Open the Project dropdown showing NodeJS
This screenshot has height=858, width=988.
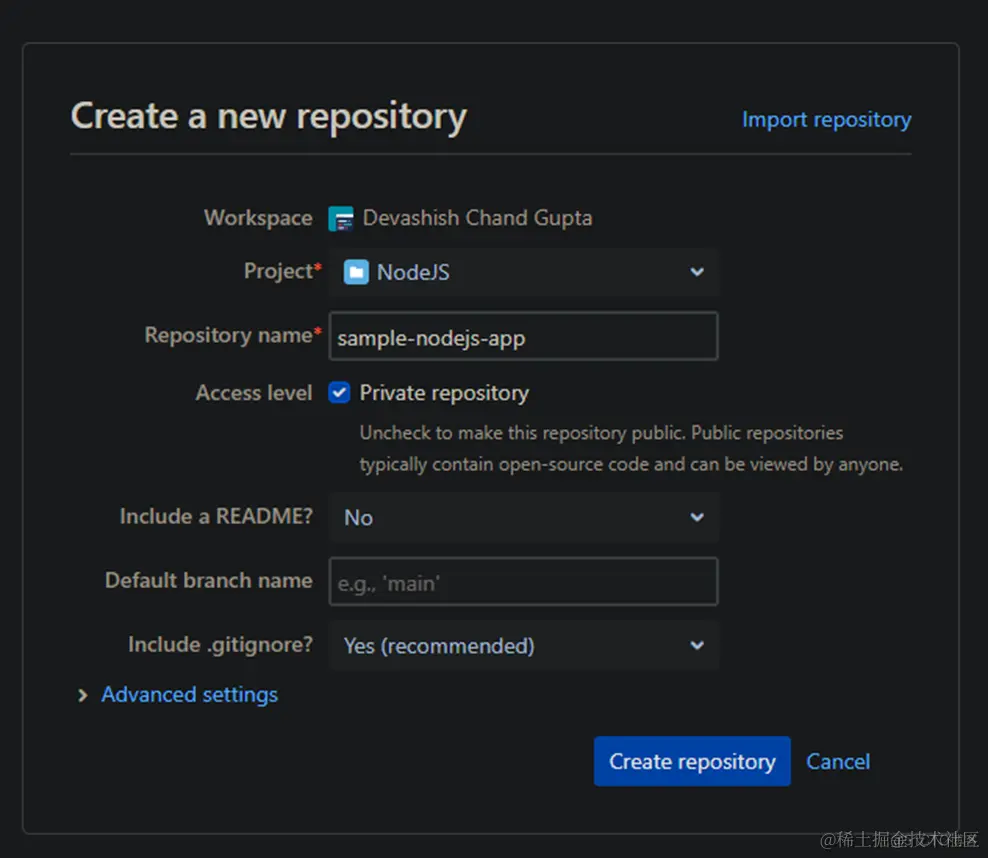(x=523, y=272)
